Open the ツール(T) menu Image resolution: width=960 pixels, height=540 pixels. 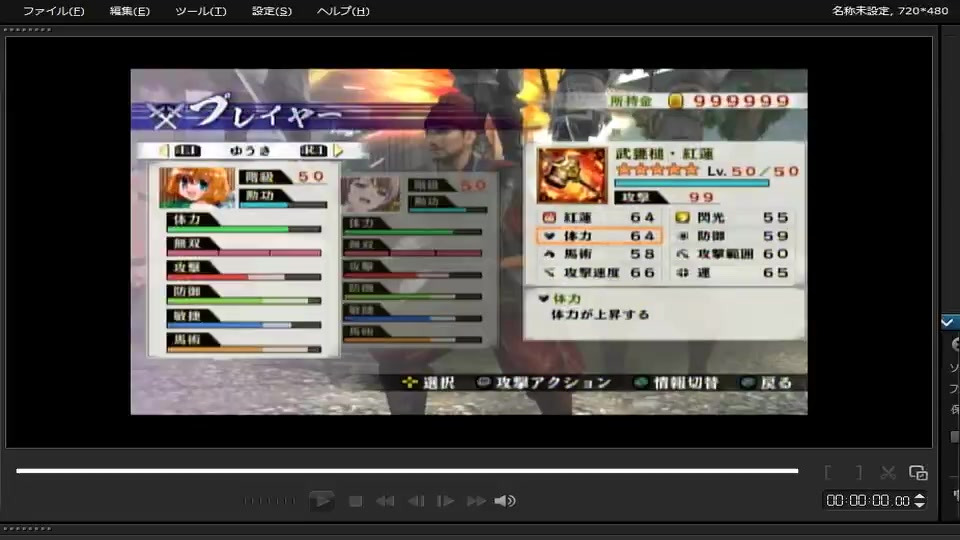point(200,11)
